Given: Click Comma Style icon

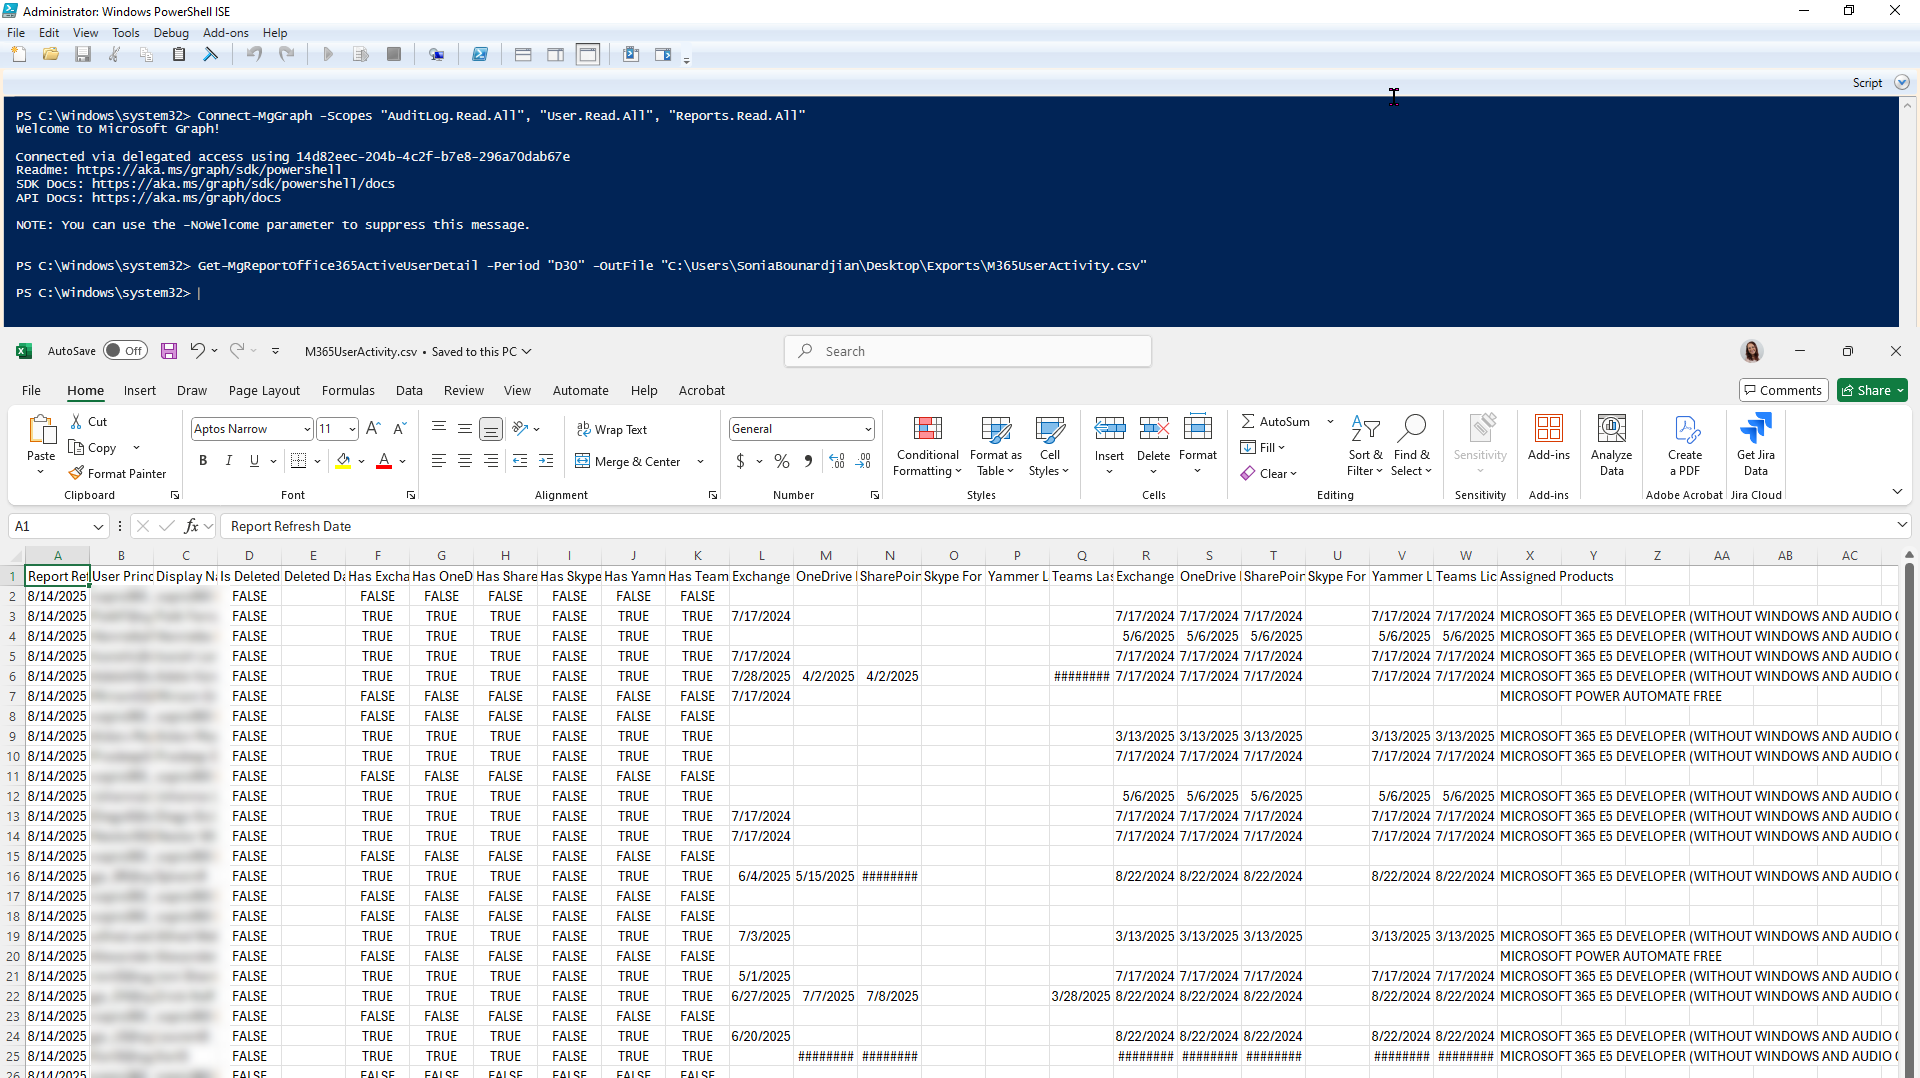Looking at the screenshot, I should coord(808,461).
